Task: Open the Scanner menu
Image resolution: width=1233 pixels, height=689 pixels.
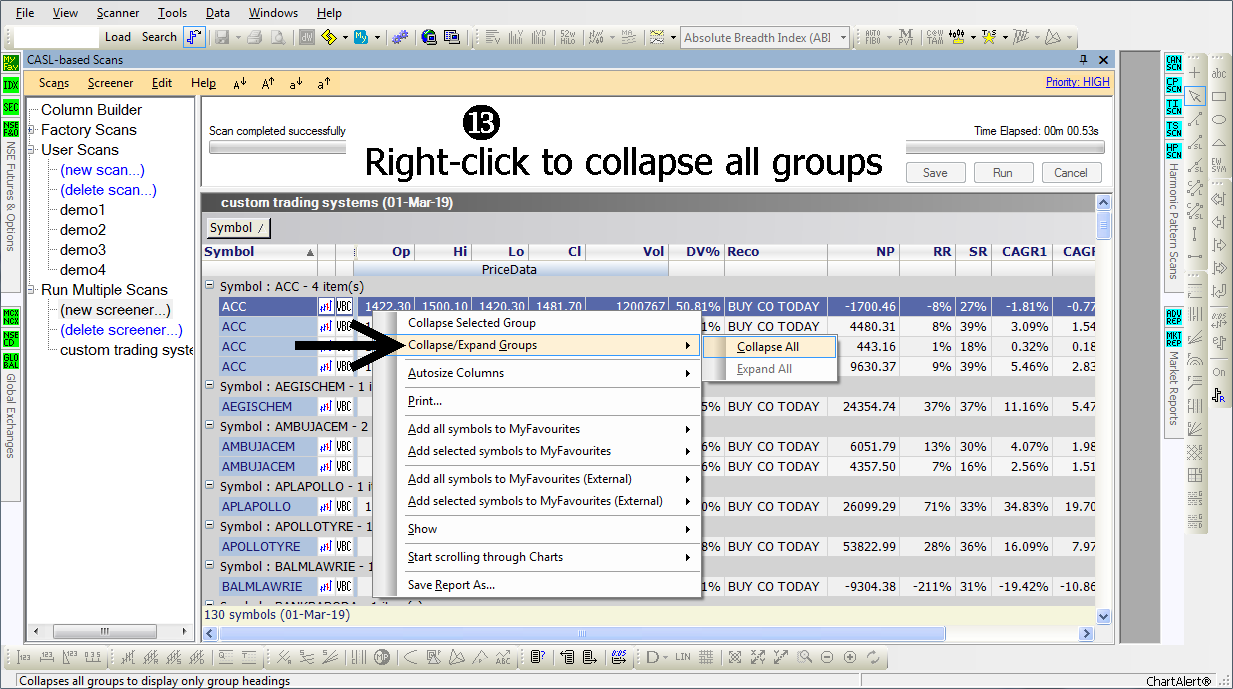Action: tap(118, 13)
